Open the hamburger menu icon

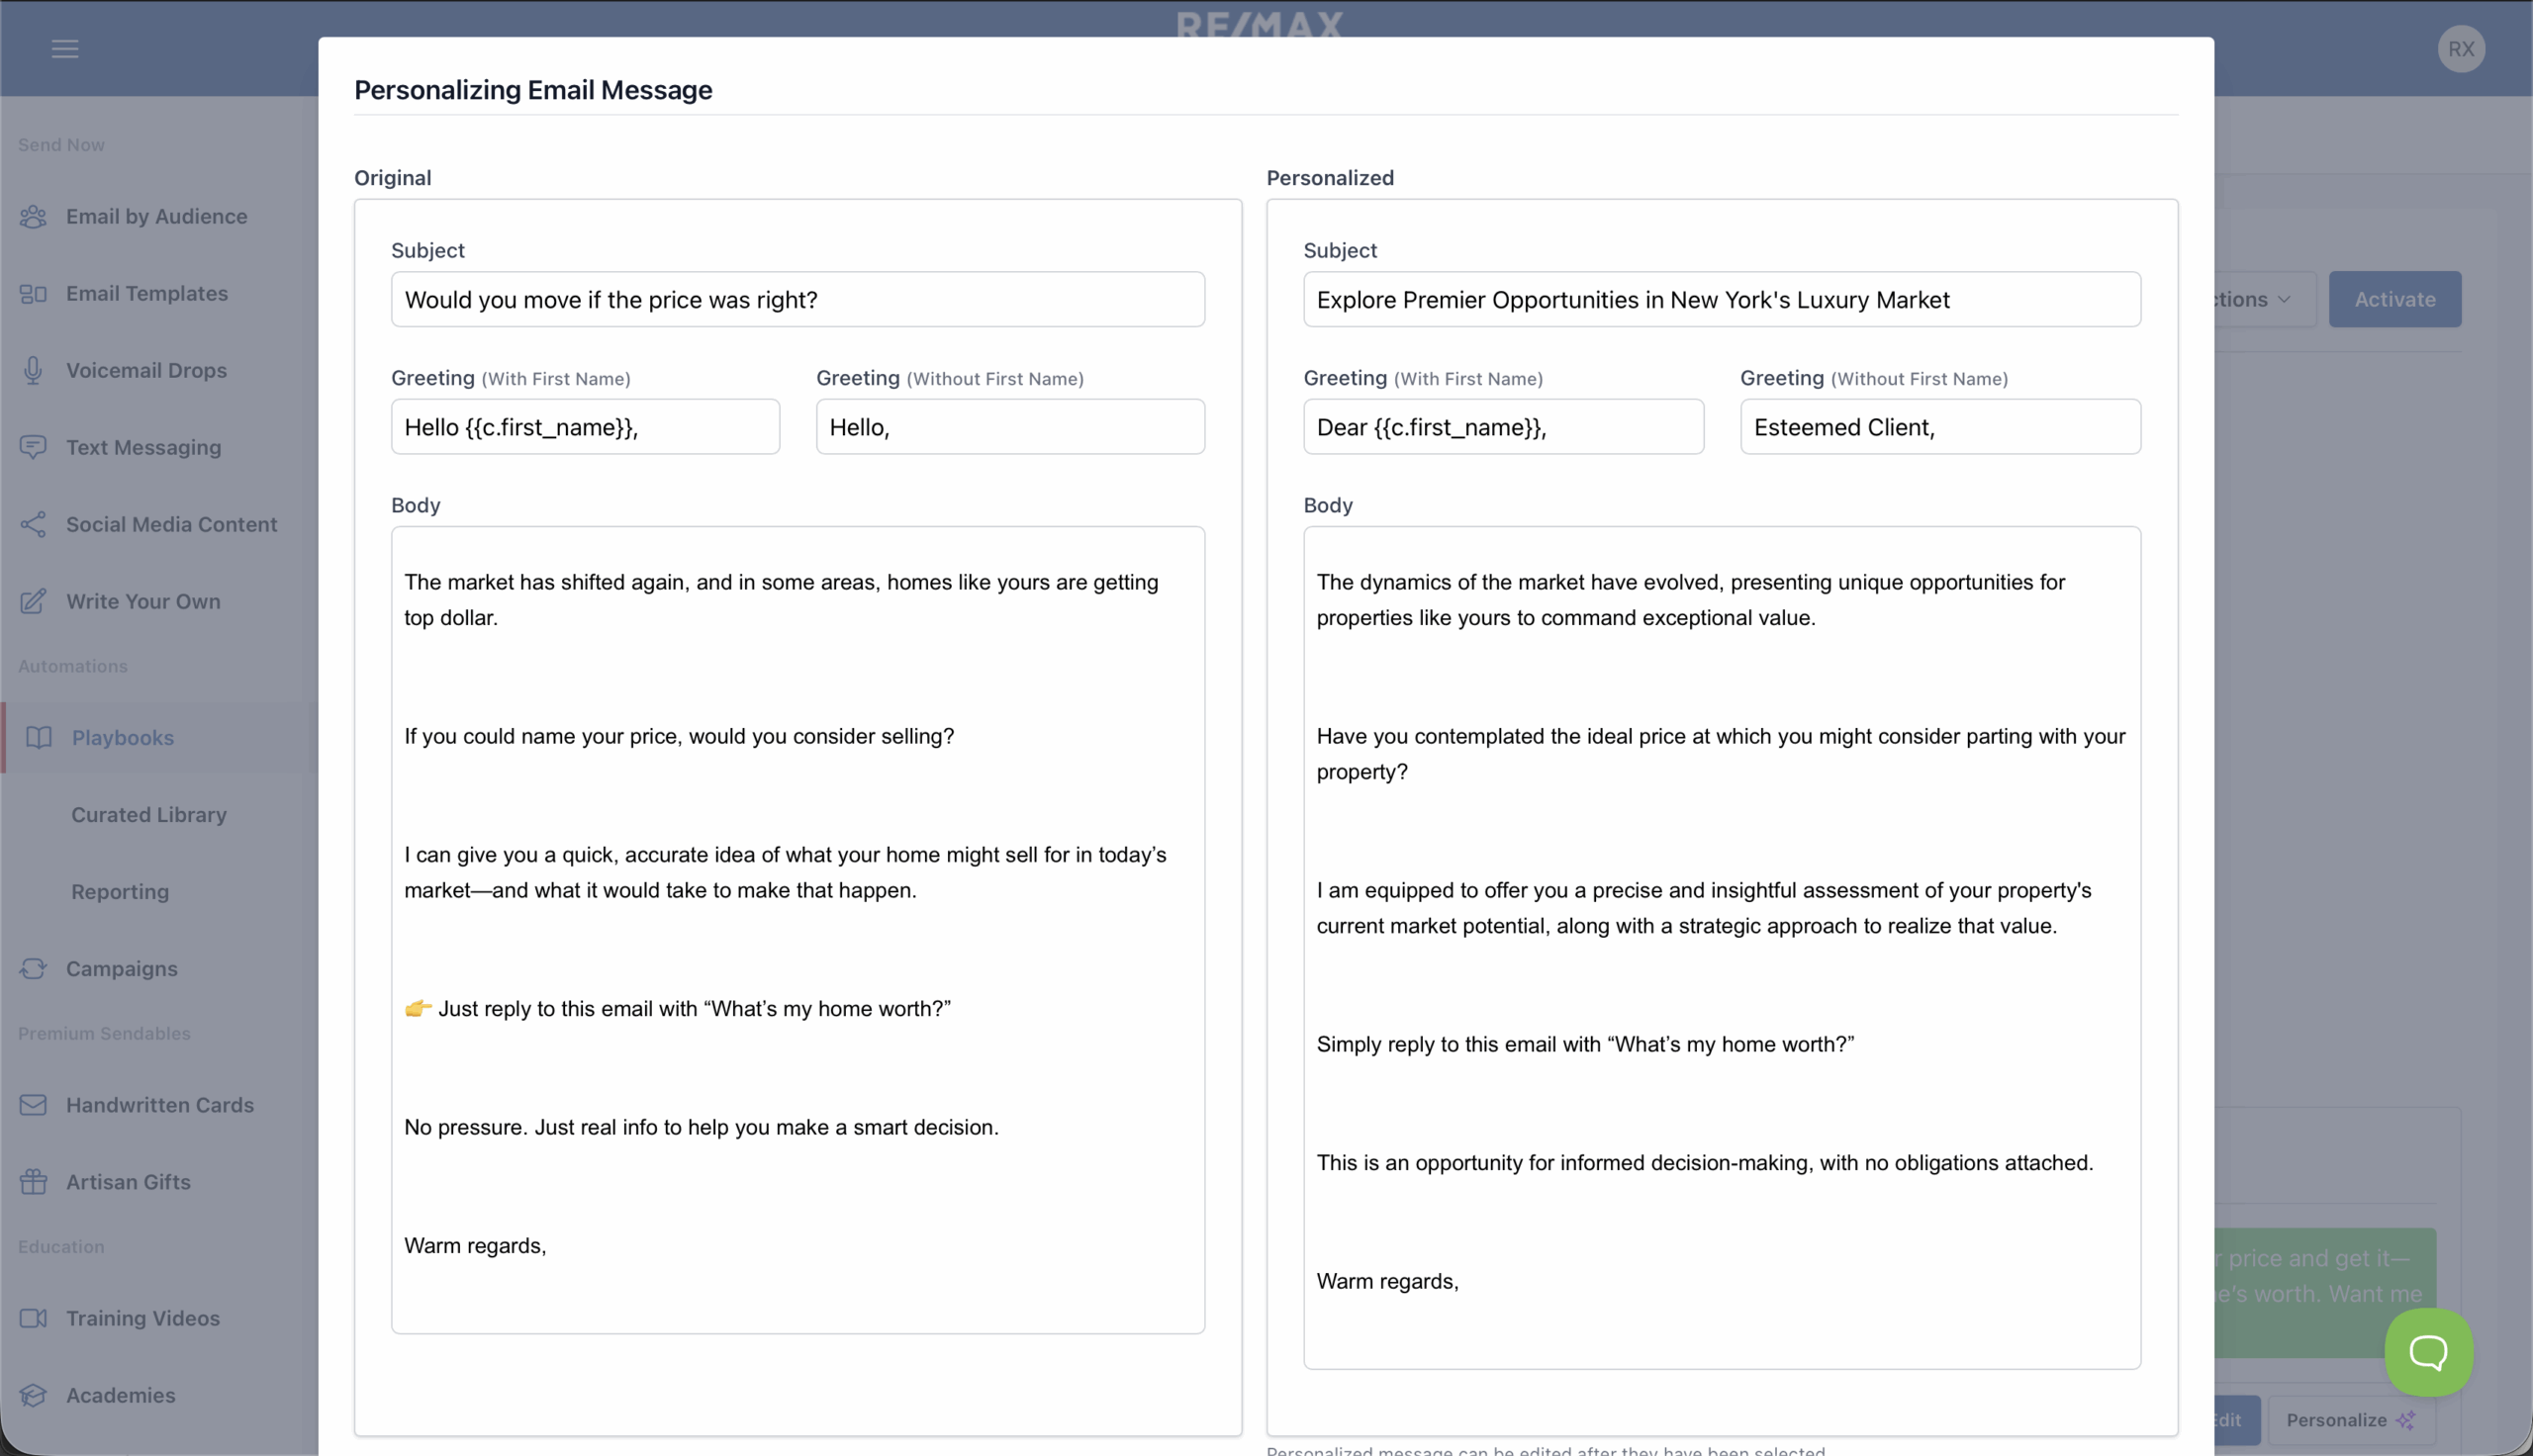65,49
